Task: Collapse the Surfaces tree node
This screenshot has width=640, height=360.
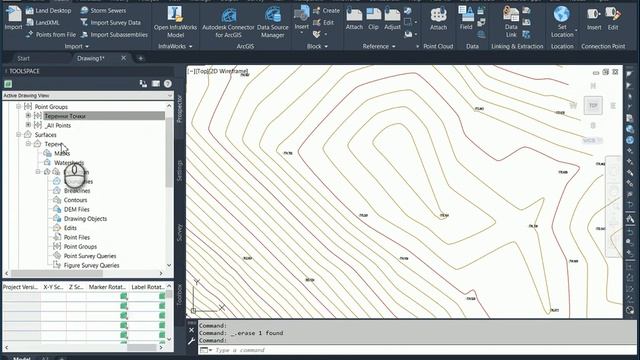Action: [x=18, y=134]
